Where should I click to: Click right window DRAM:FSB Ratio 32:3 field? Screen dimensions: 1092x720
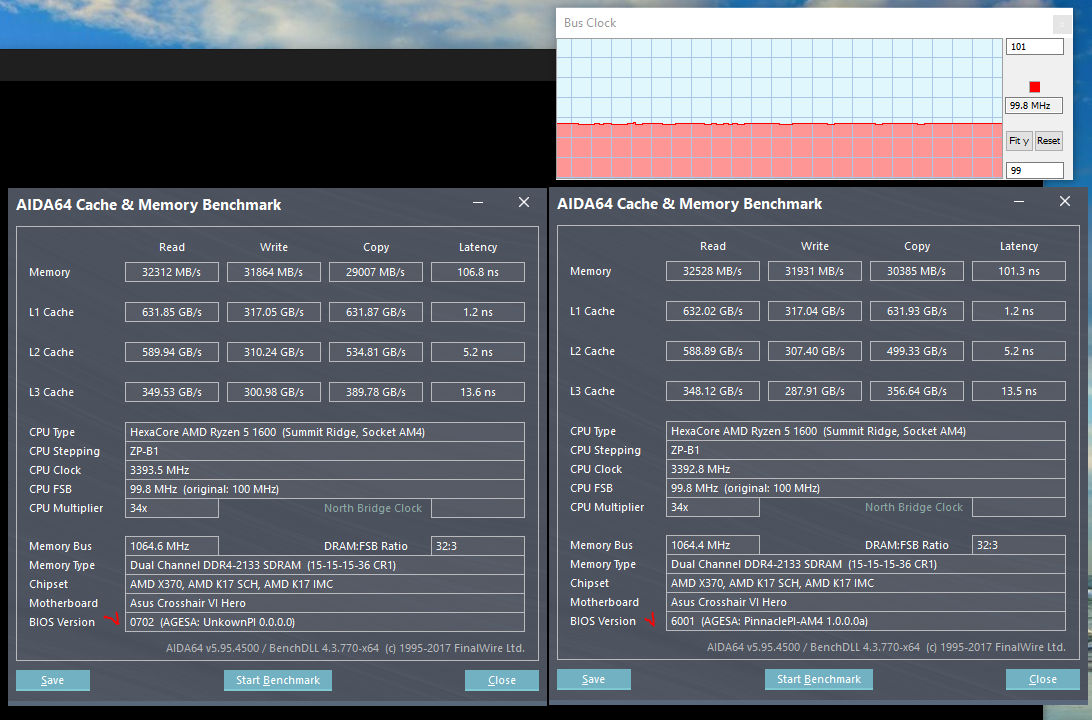tap(1019, 545)
